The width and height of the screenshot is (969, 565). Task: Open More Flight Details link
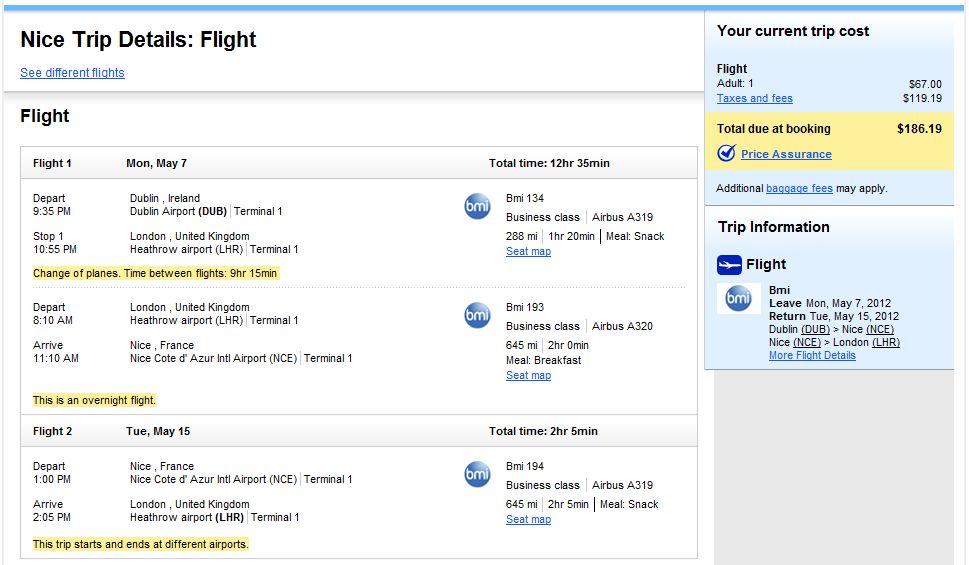[x=812, y=355]
